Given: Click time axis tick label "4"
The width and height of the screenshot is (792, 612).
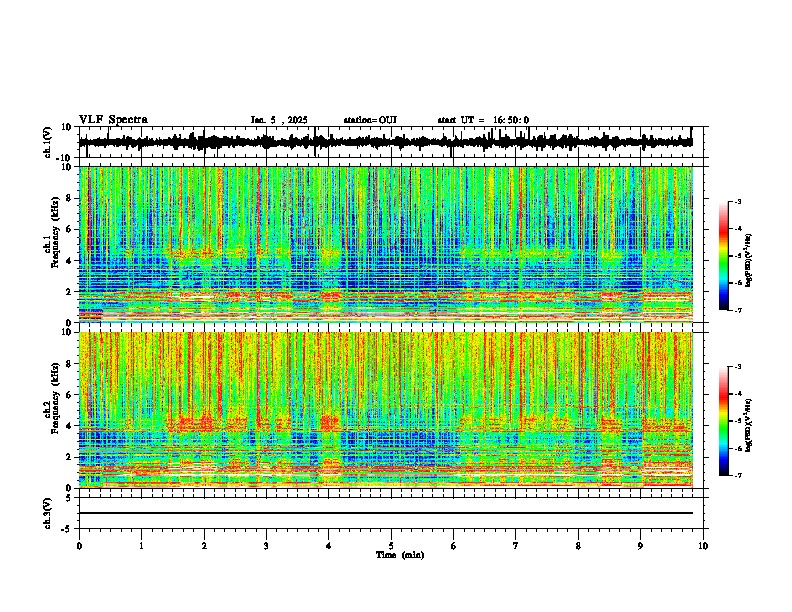Looking at the screenshot, I should 329,546.
